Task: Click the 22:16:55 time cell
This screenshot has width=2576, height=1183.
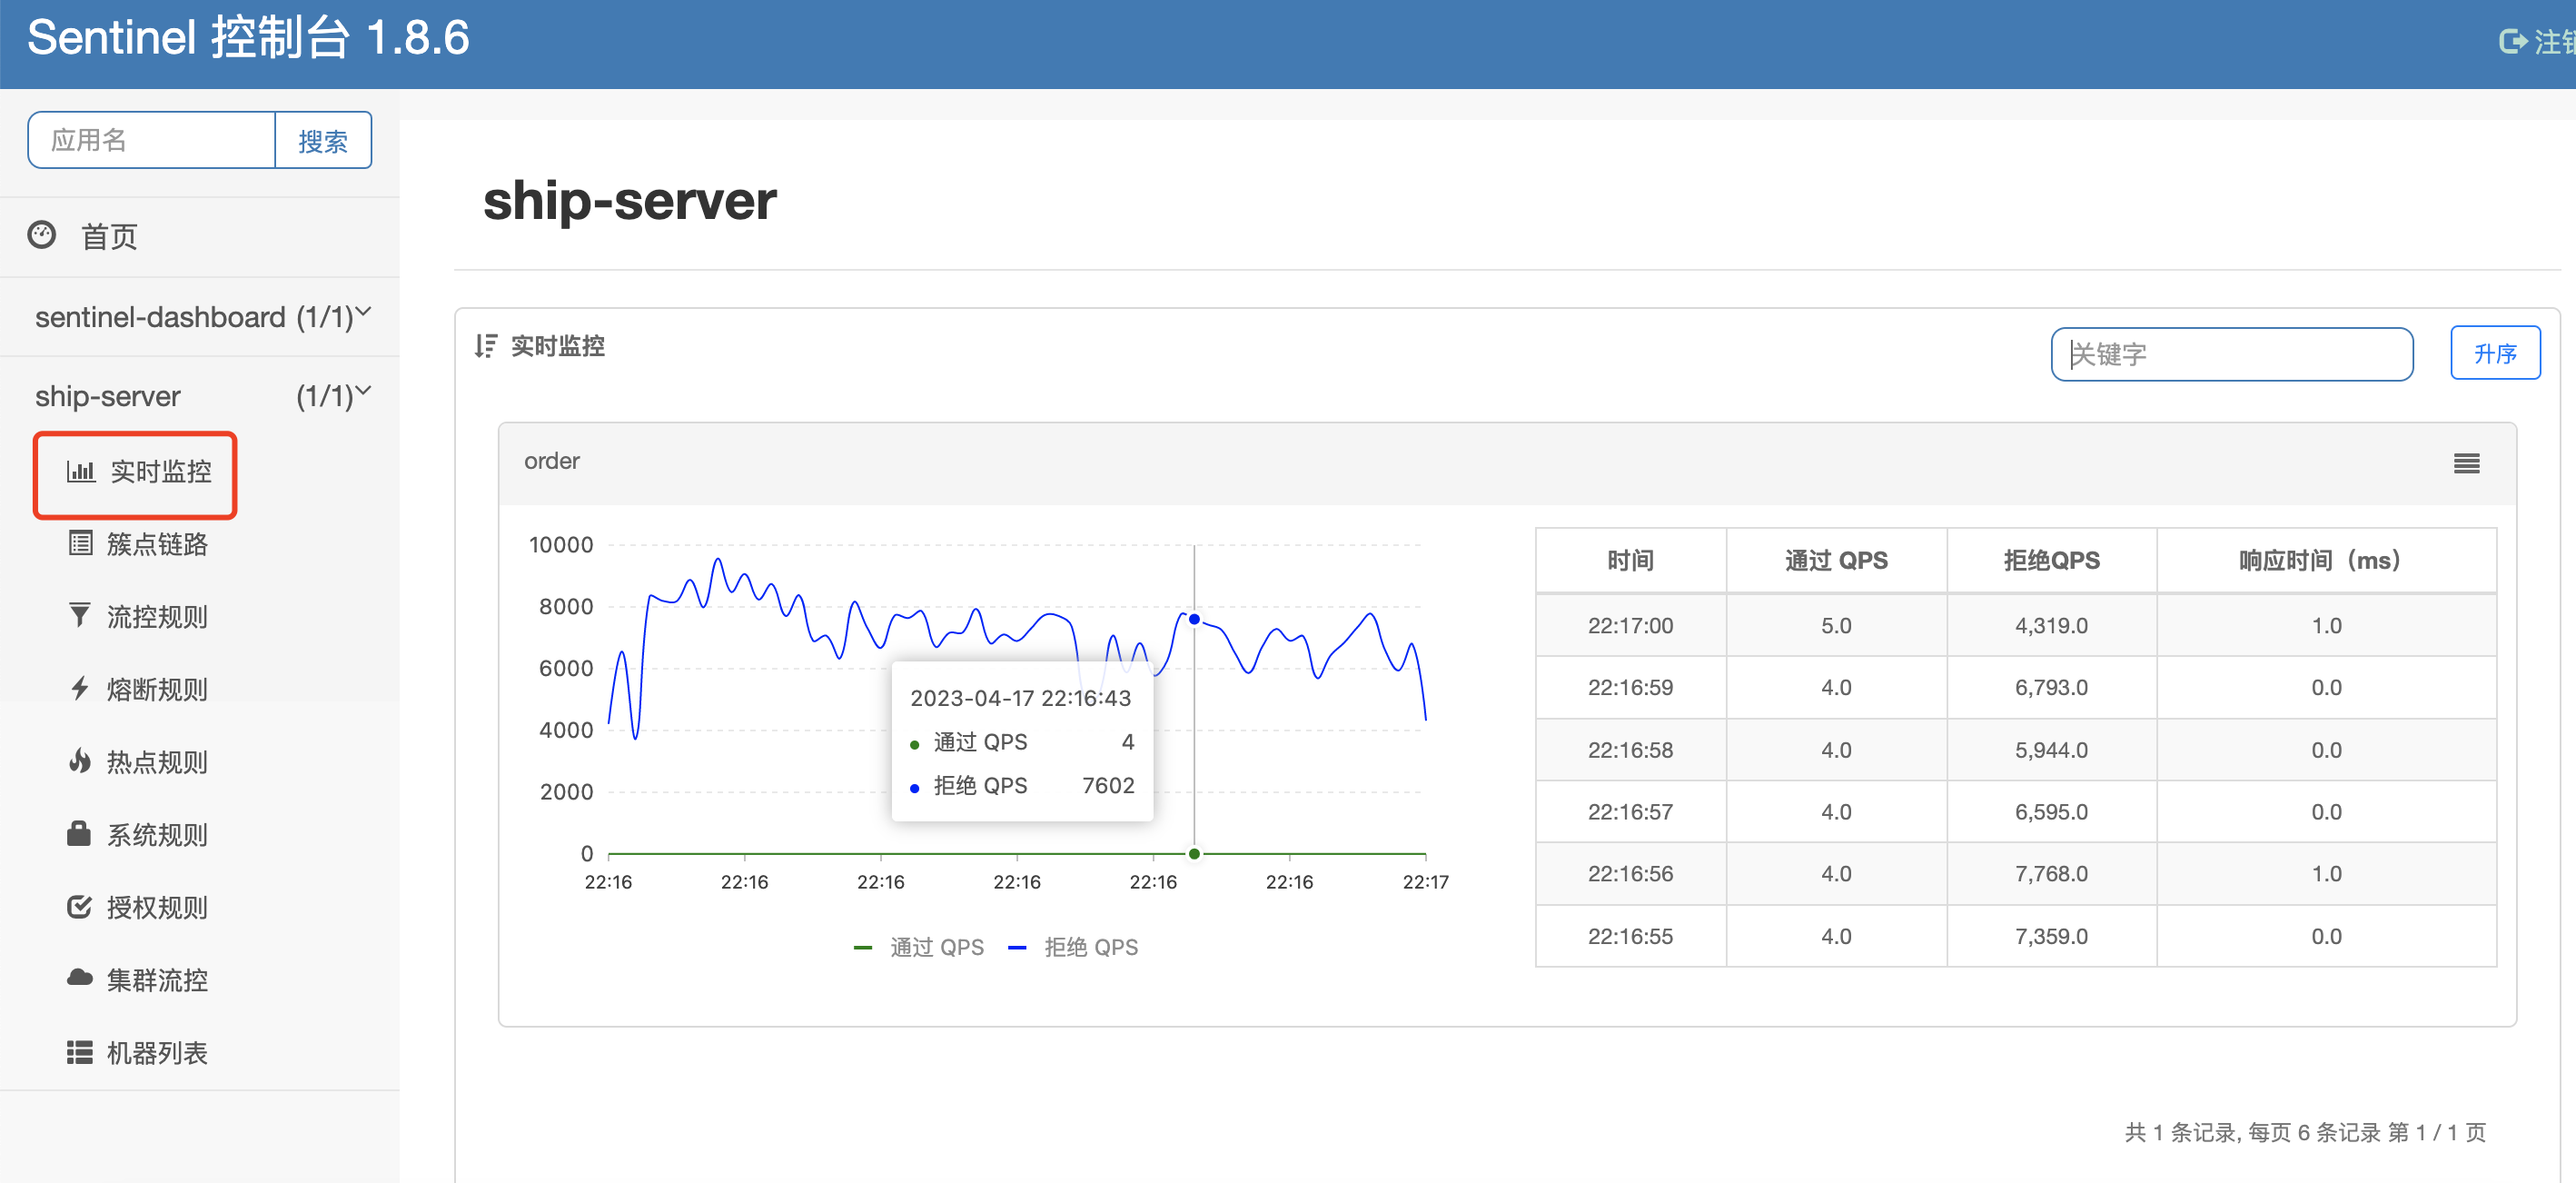Action: tap(1630, 936)
